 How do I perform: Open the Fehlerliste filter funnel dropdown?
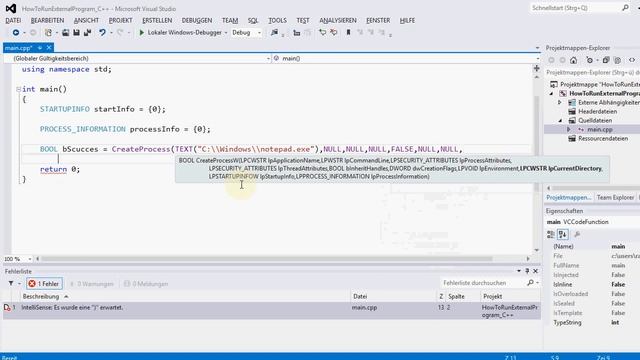[x=14, y=284]
